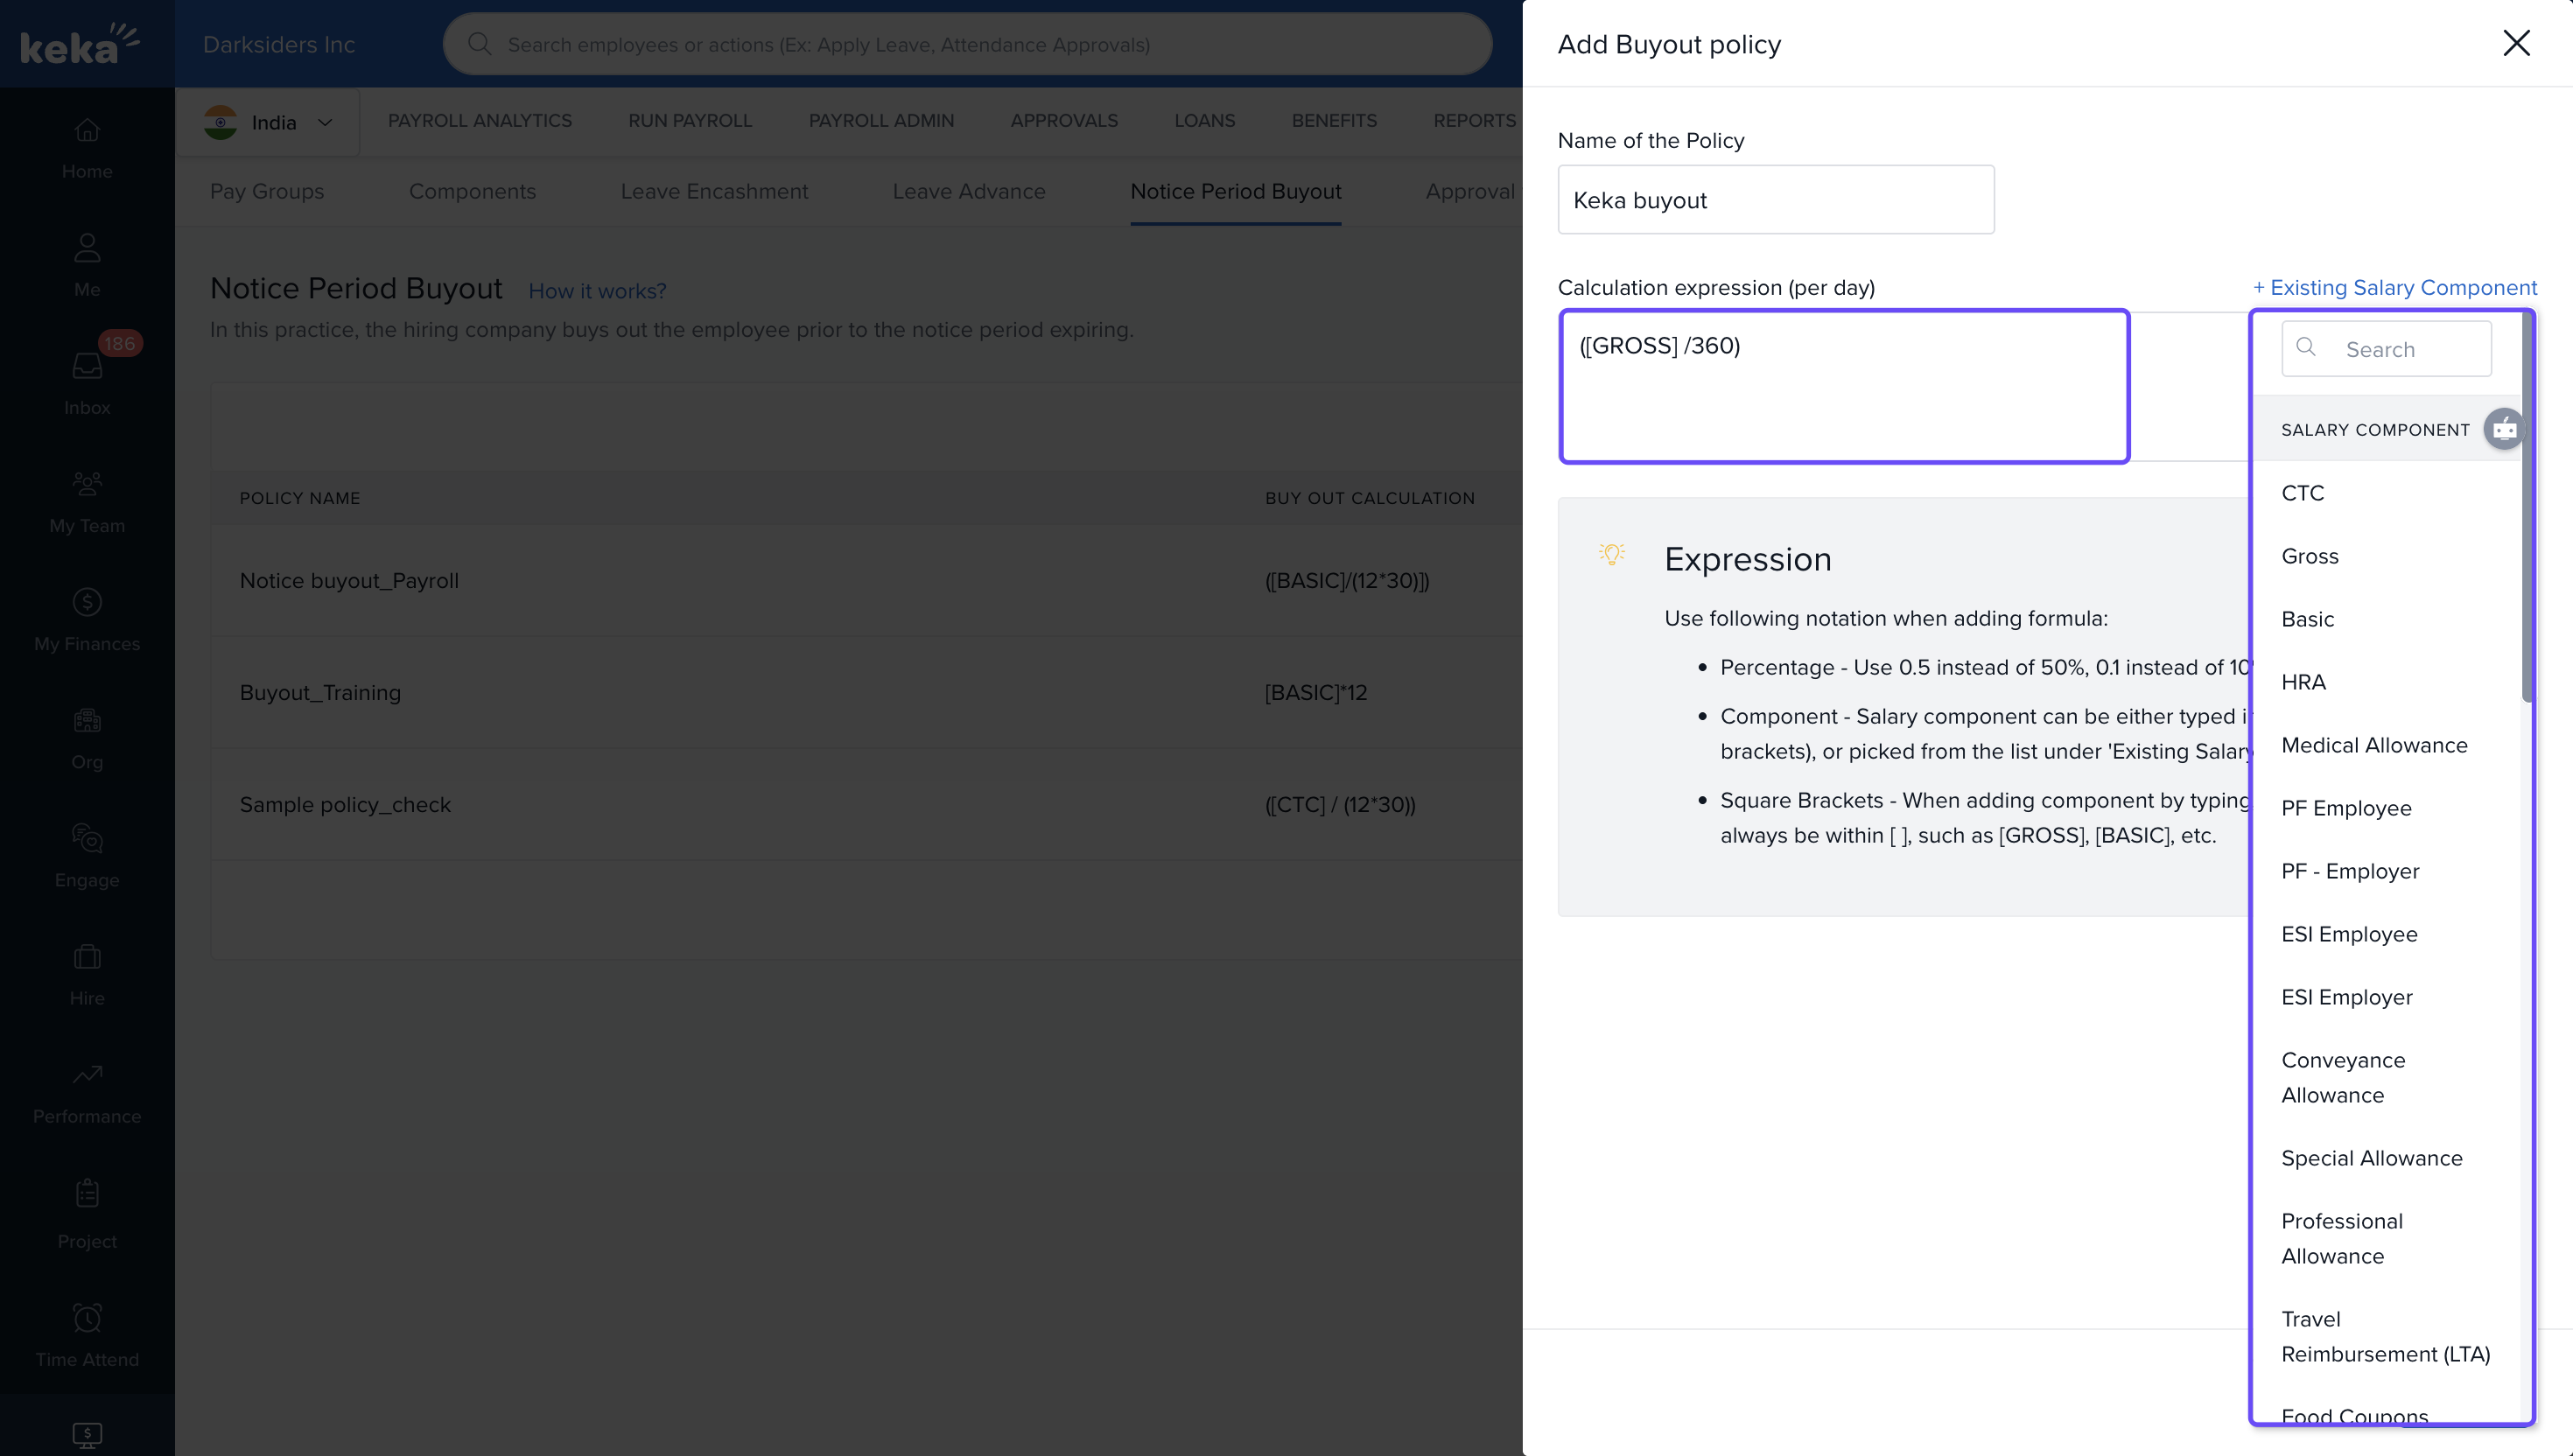
Task: Click the Home icon in sidebar
Action: (x=87, y=131)
